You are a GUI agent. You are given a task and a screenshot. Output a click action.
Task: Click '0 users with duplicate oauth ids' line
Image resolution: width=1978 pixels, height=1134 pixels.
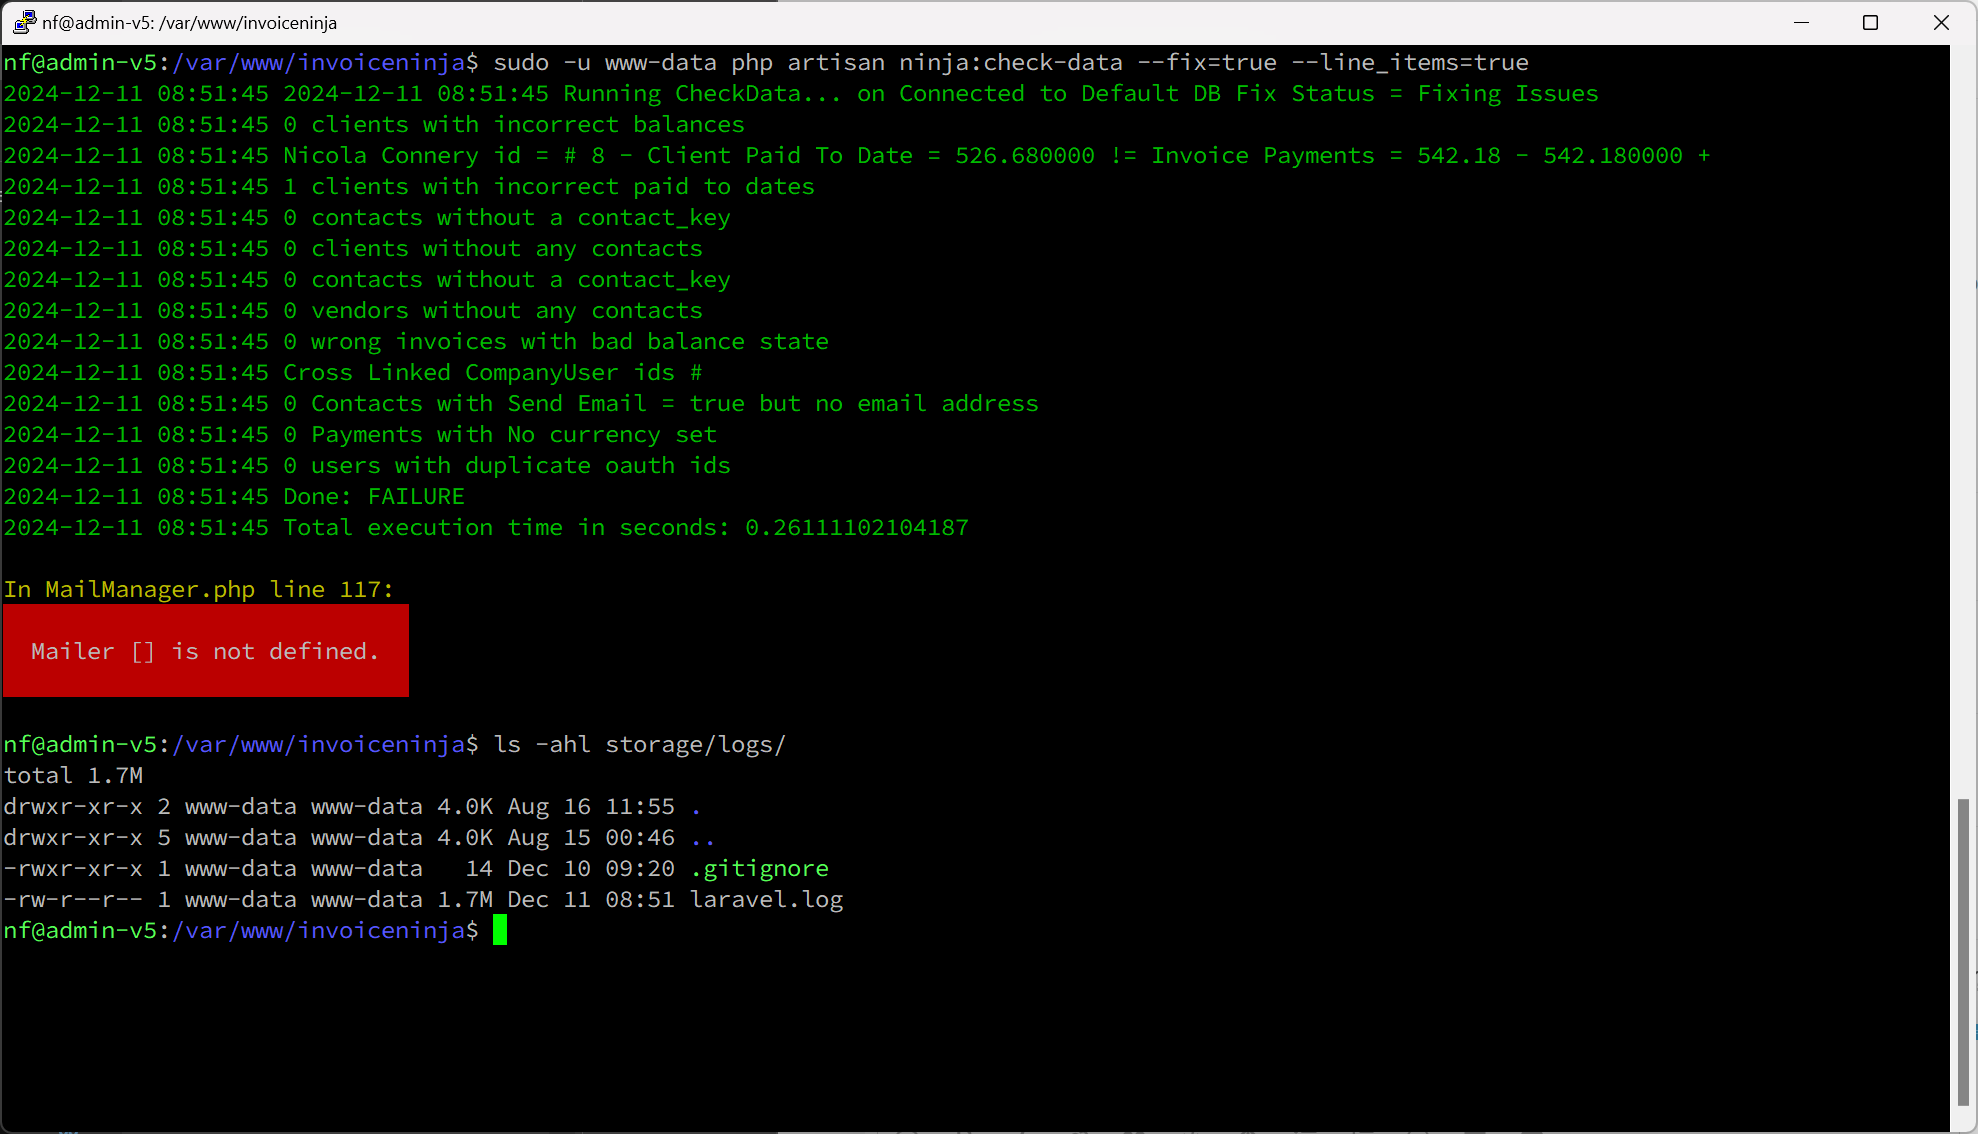pyautogui.click(x=367, y=465)
